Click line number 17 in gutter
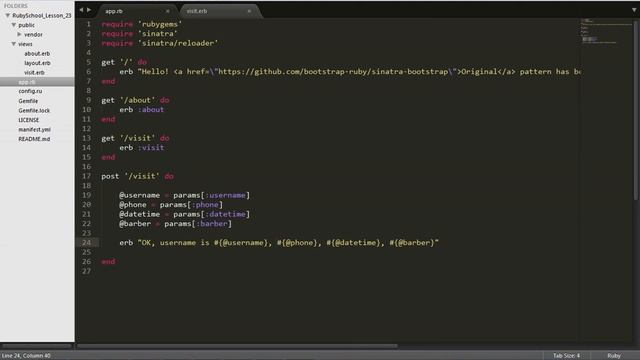 click(x=86, y=176)
